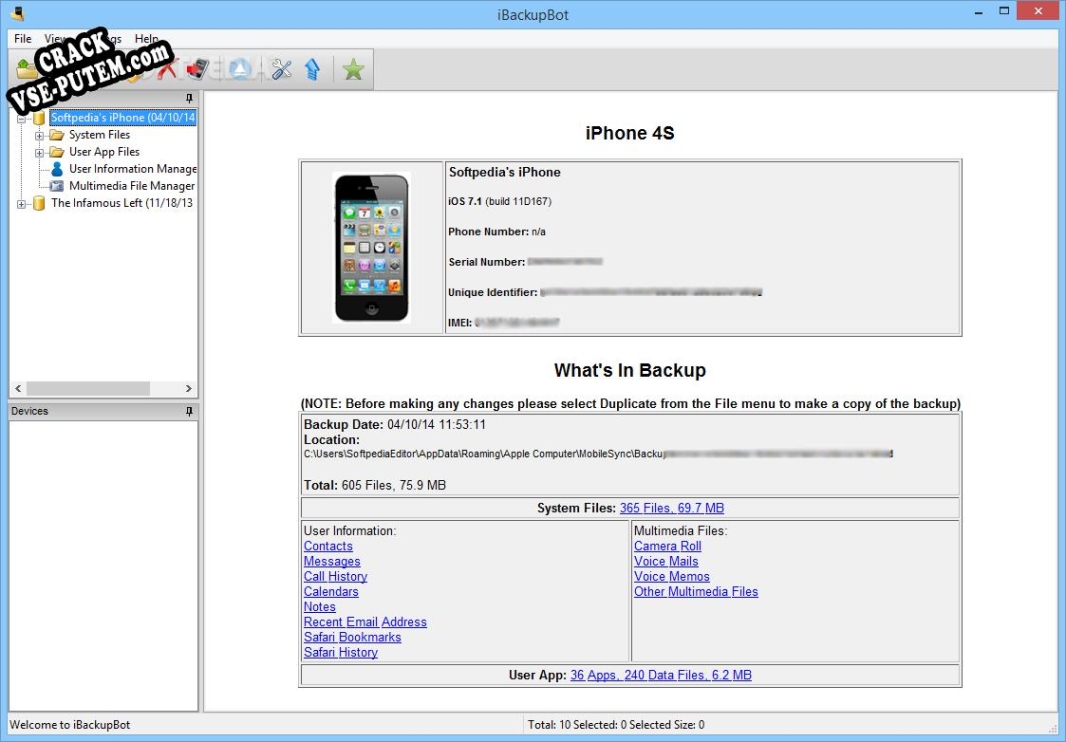
Task: Select User Information Manager in tree
Action: [x=132, y=169]
